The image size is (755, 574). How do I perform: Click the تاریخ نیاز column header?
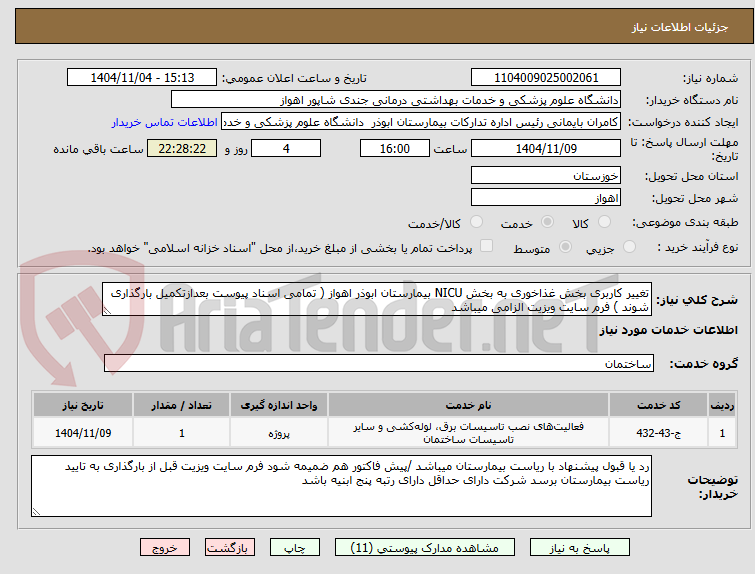83,405
